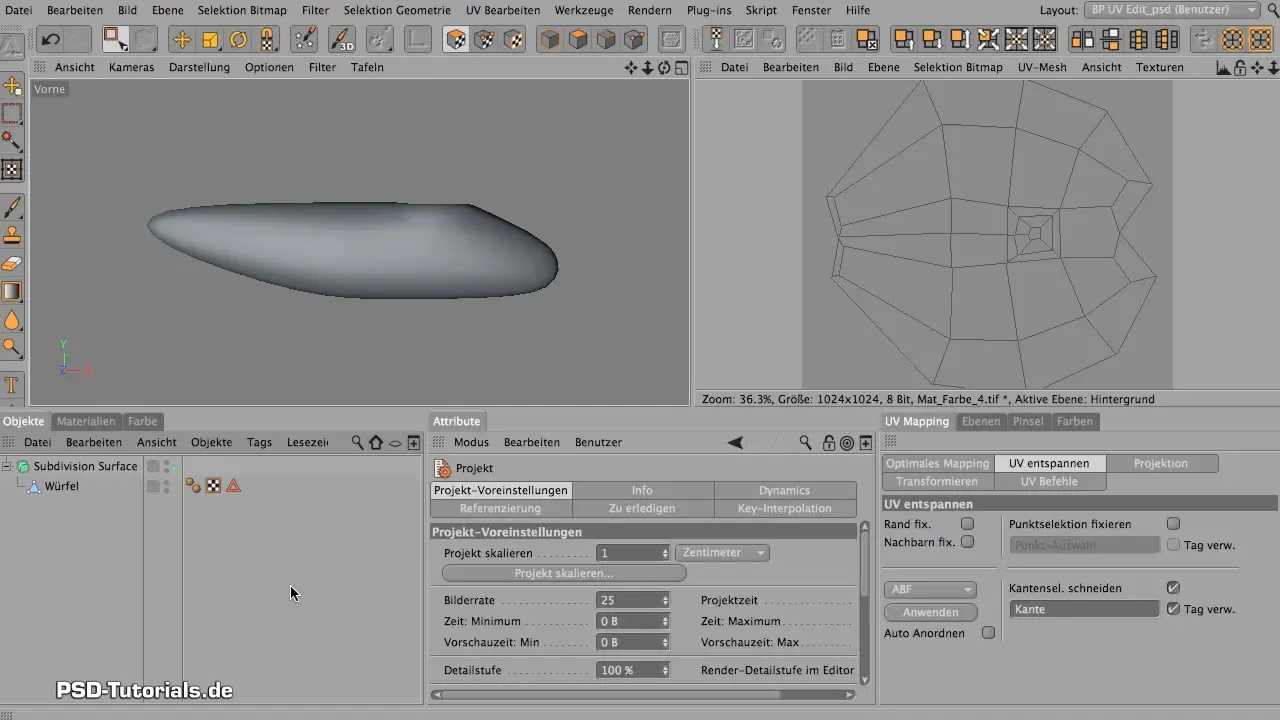1280x720 pixels.
Task: Open the Zentimeter unit dropdown
Action: pos(722,552)
